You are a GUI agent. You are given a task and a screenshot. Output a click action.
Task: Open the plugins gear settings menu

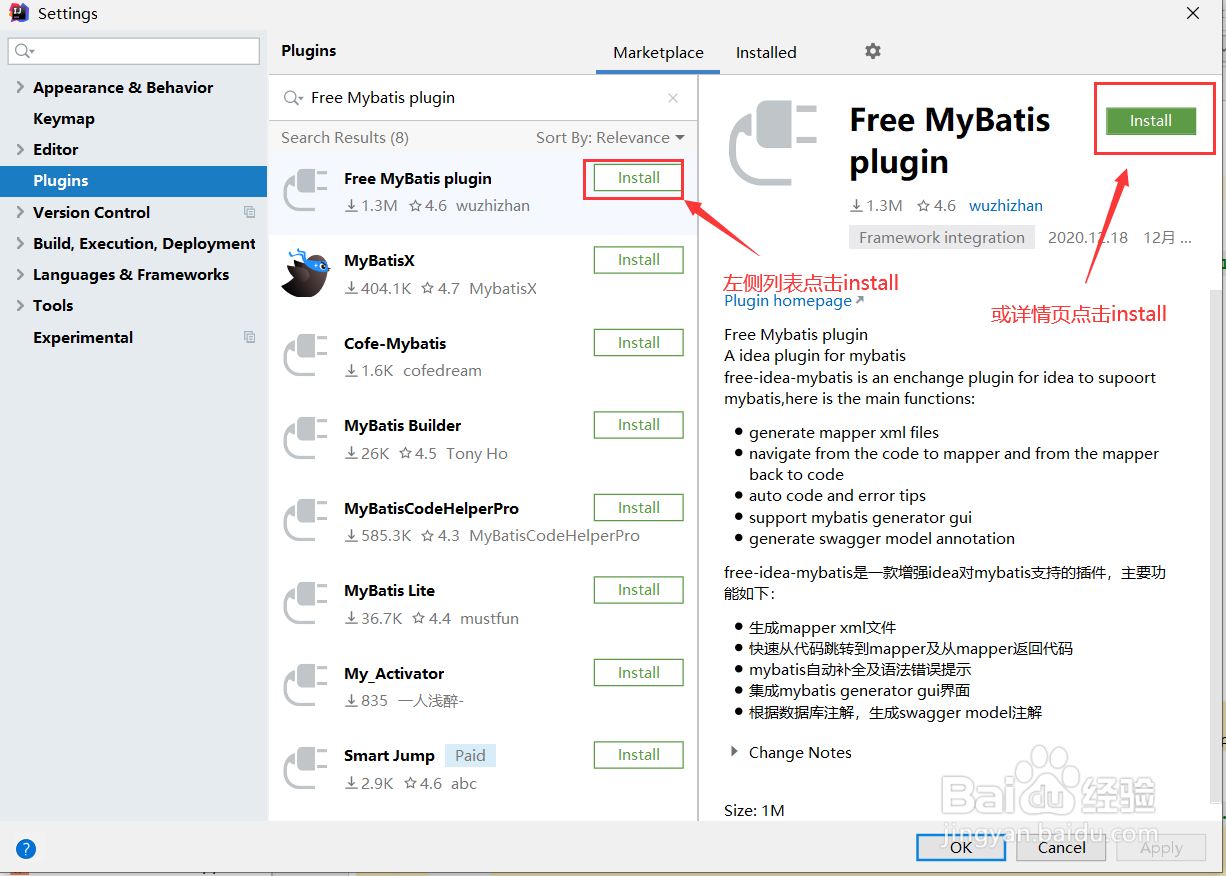(x=873, y=51)
